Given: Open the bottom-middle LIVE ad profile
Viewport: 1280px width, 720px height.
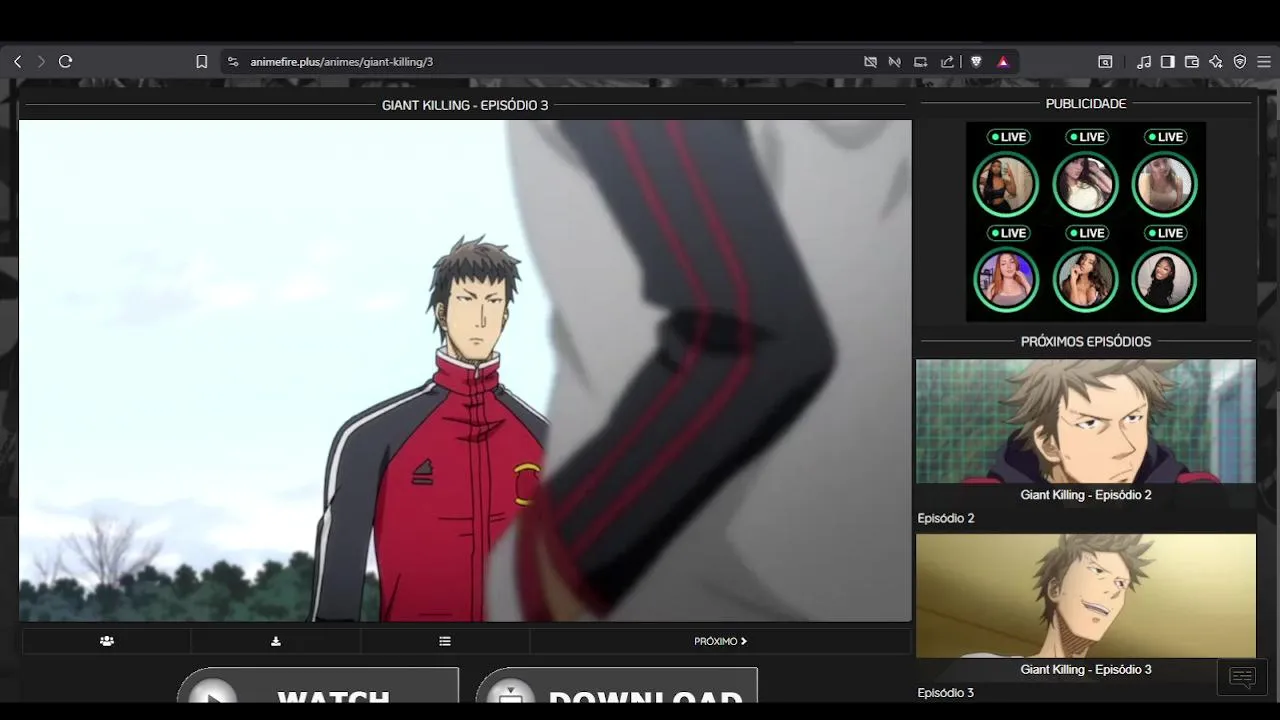Looking at the screenshot, I should coord(1085,279).
